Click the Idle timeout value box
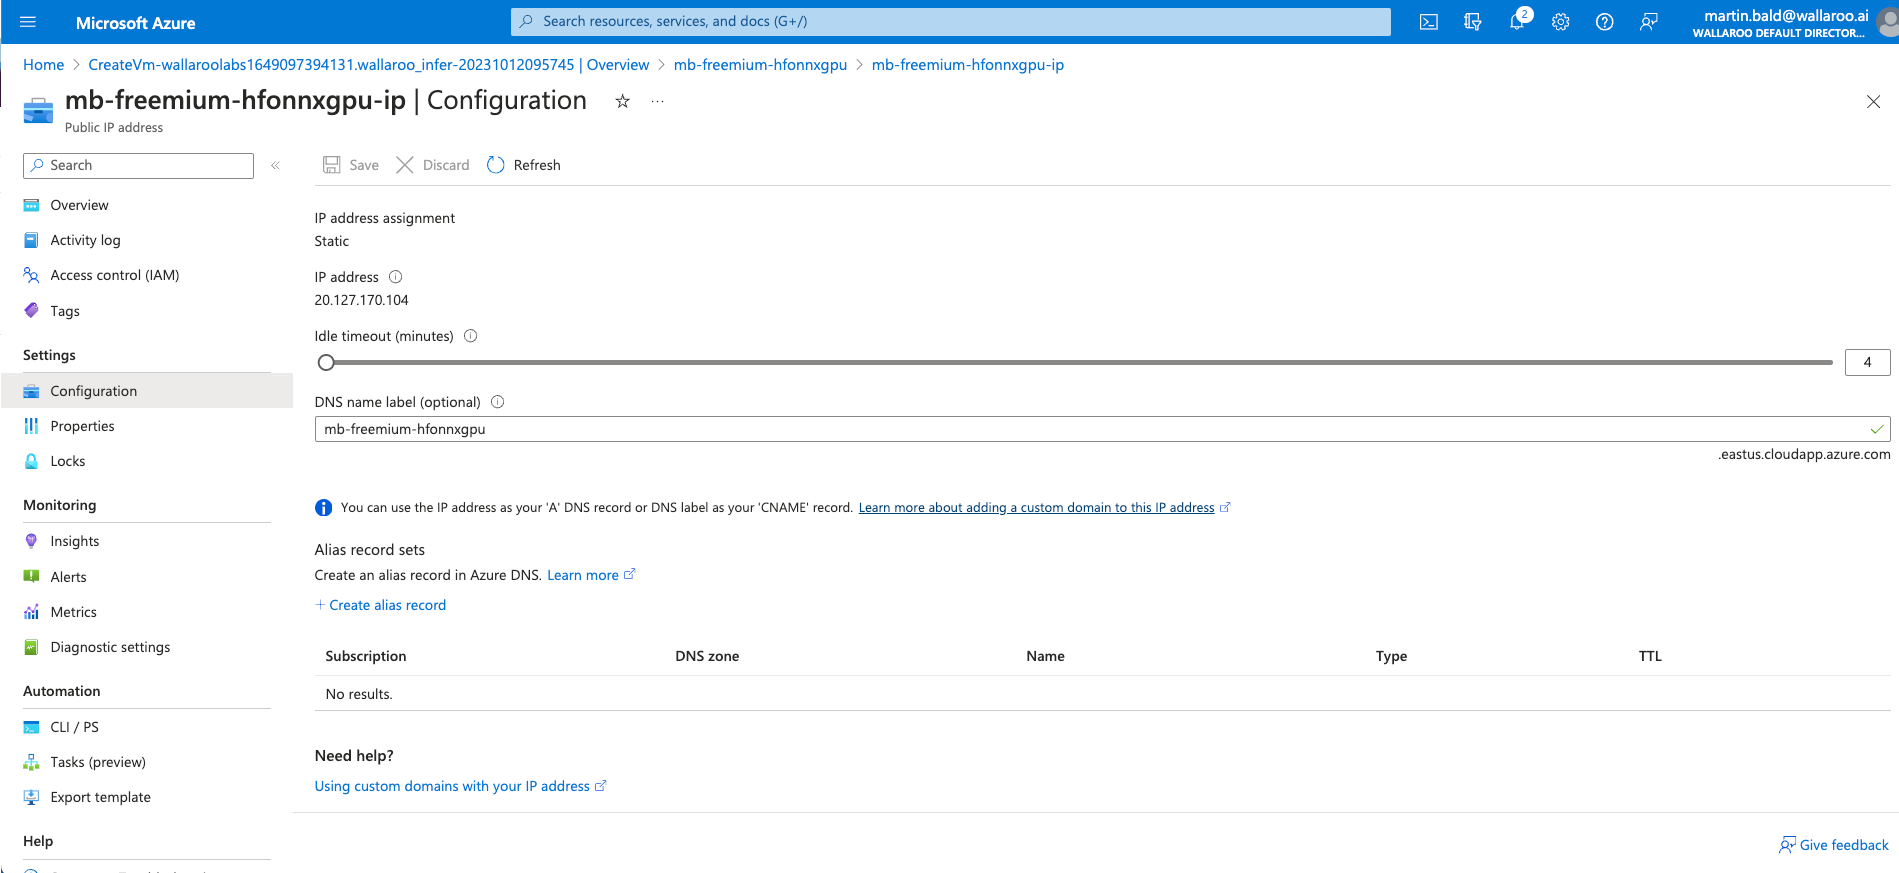Screen dimensions: 1899x873 1867,362
